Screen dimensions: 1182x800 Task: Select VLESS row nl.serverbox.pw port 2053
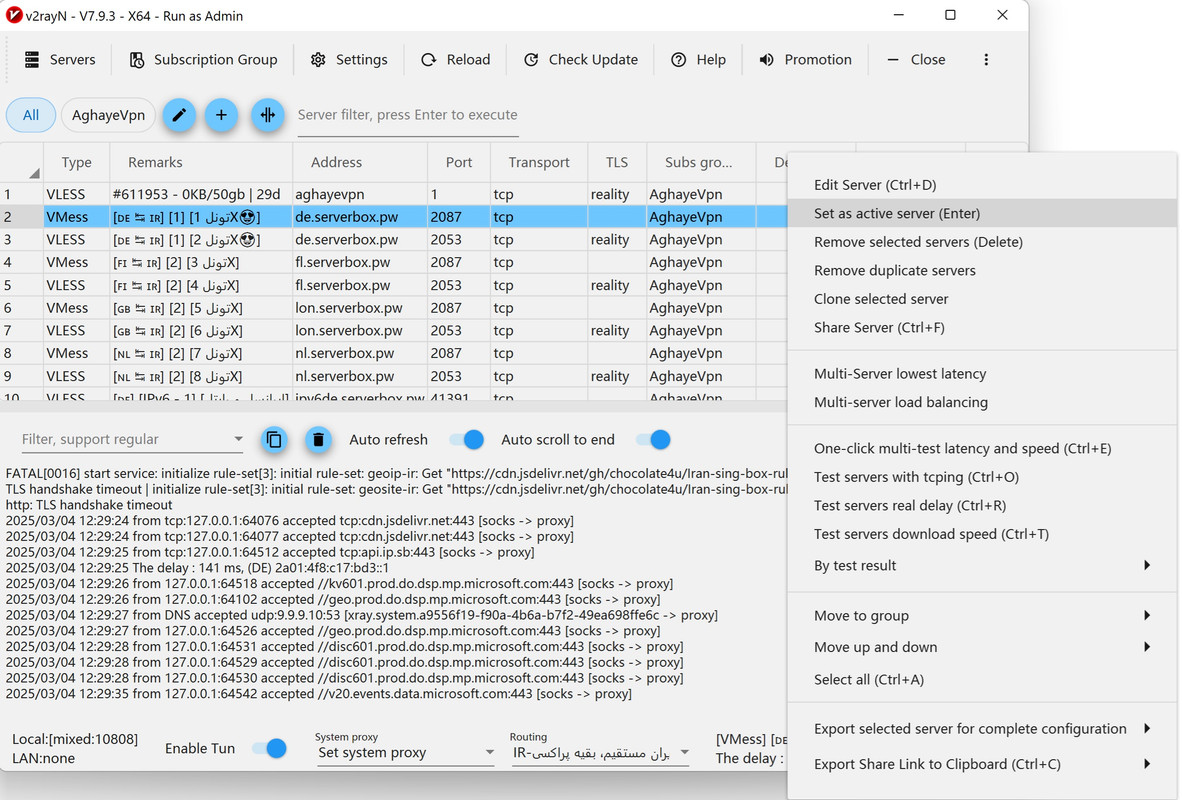[x=393, y=375]
